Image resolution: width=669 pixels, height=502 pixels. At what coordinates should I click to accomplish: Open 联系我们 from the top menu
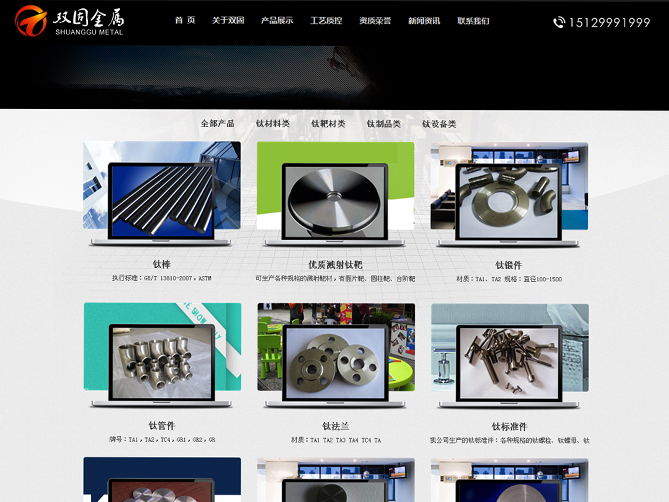(x=473, y=21)
